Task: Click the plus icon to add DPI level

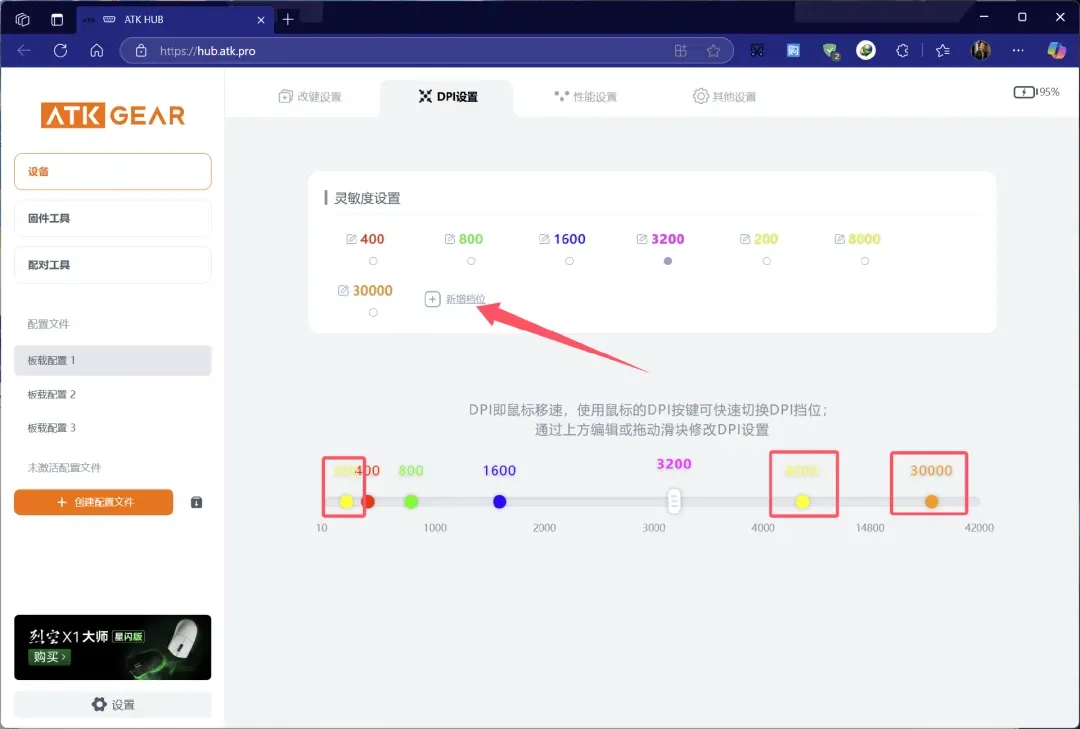Action: pos(433,299)
